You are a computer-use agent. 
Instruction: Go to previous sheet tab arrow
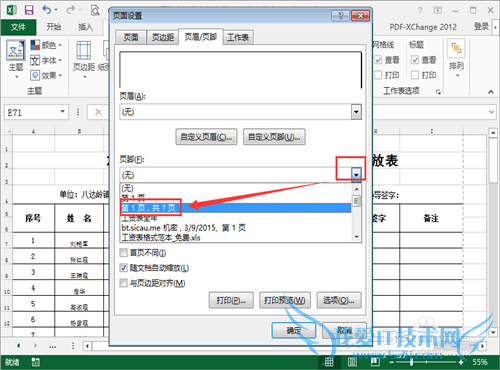pos(19,346)
